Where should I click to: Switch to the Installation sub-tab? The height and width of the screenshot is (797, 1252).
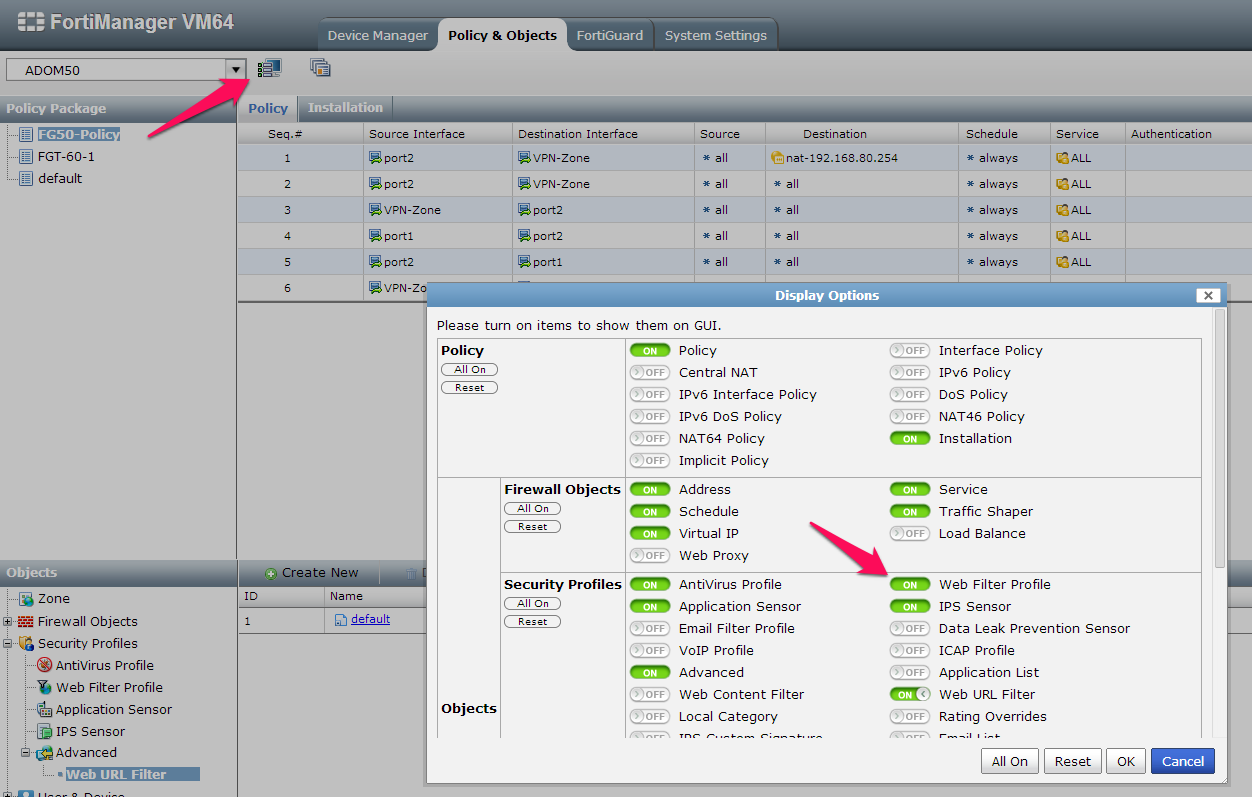point(345,108)
